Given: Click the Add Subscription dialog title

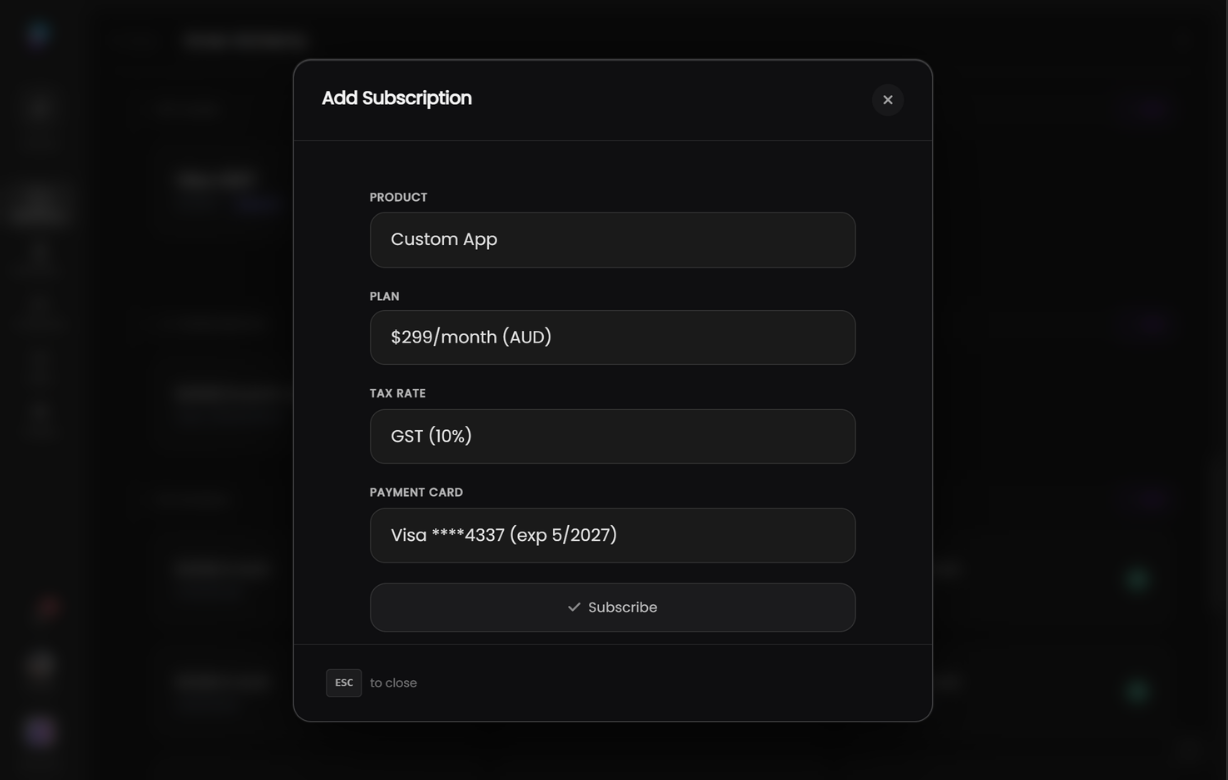Looking at the screenshot, I should [x=396, y=98].
